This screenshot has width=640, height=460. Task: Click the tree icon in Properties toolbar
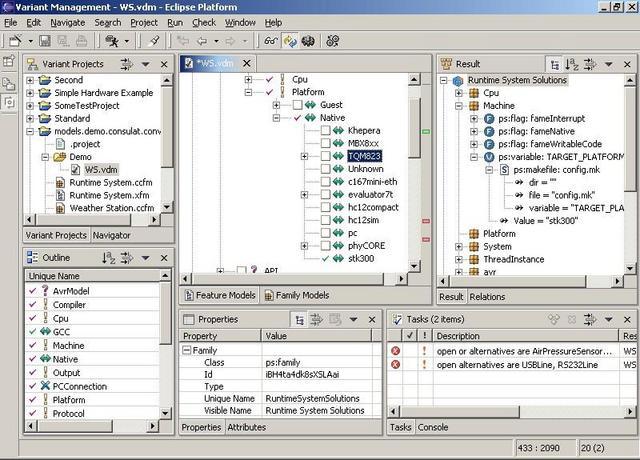(x=299, y=320)
